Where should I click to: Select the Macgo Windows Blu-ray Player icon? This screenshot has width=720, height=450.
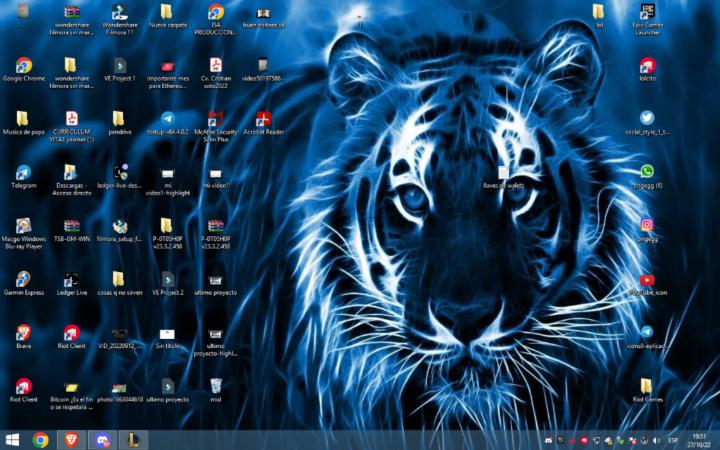click(23, 227)
